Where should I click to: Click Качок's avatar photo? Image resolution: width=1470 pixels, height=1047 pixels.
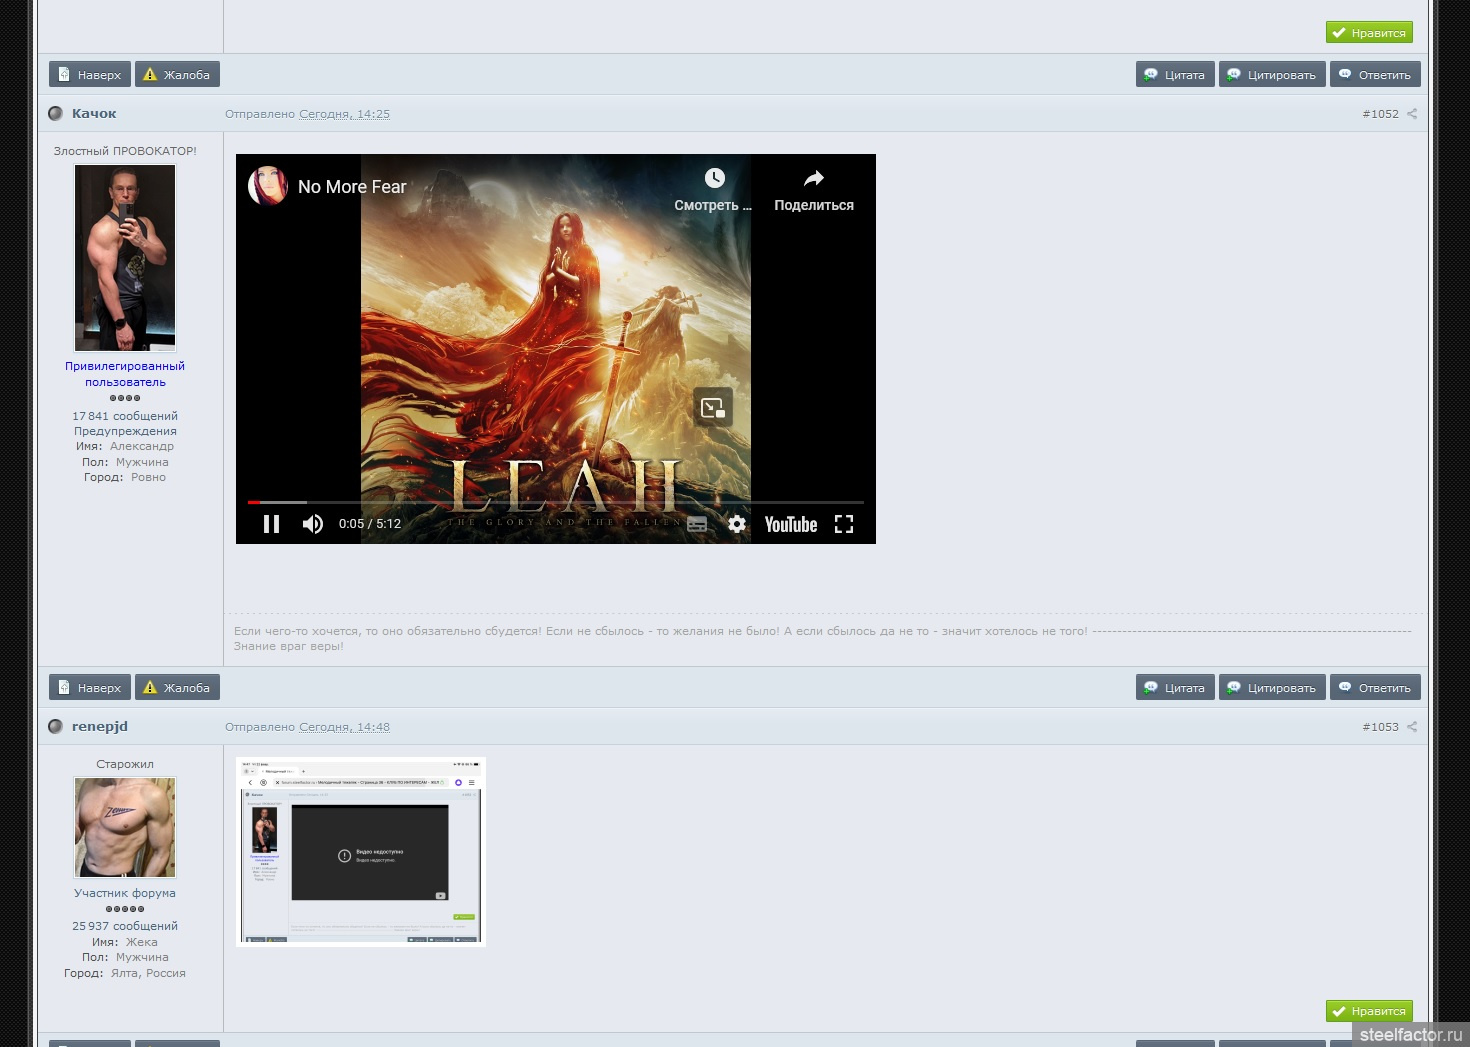(125, 258)
